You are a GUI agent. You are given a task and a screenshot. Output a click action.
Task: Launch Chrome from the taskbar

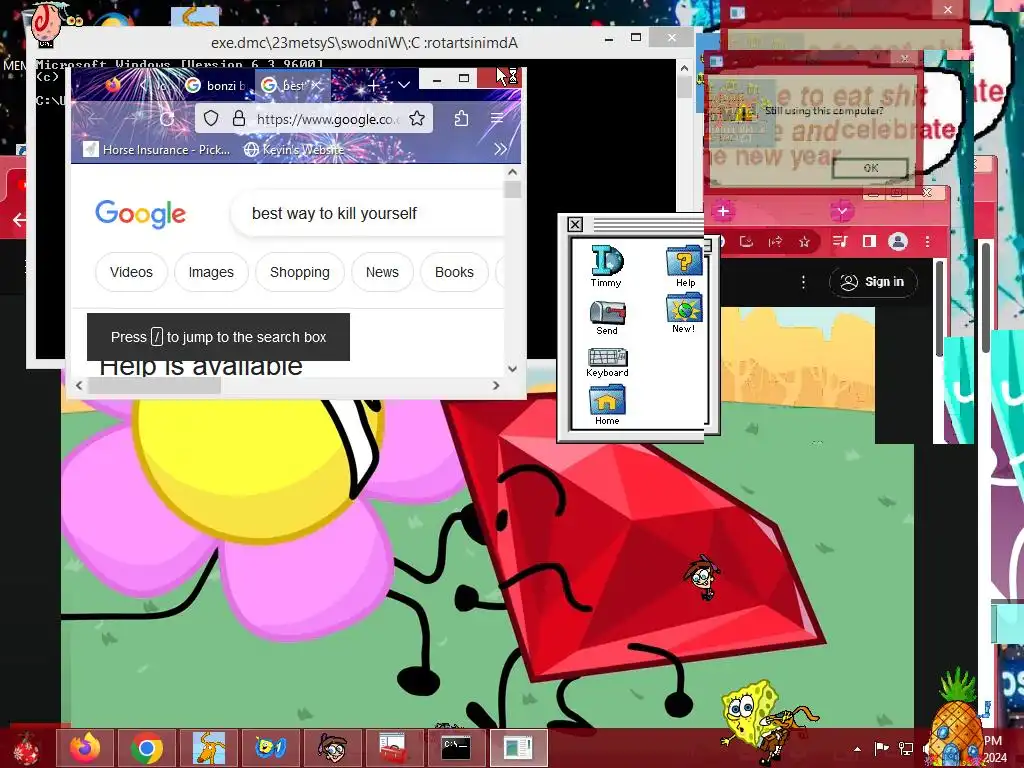tap(147, 748)
